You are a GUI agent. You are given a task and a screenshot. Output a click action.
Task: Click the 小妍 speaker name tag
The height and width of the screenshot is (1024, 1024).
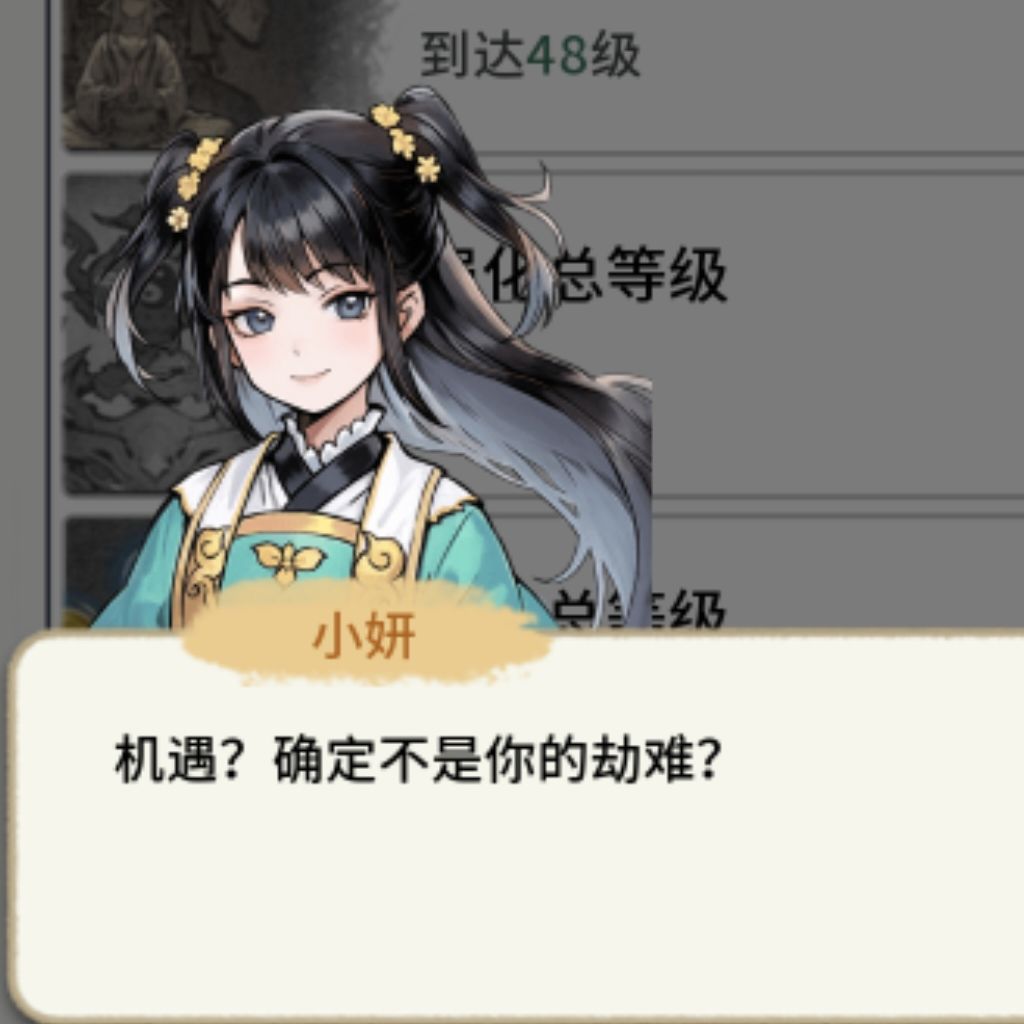(364, 636)
